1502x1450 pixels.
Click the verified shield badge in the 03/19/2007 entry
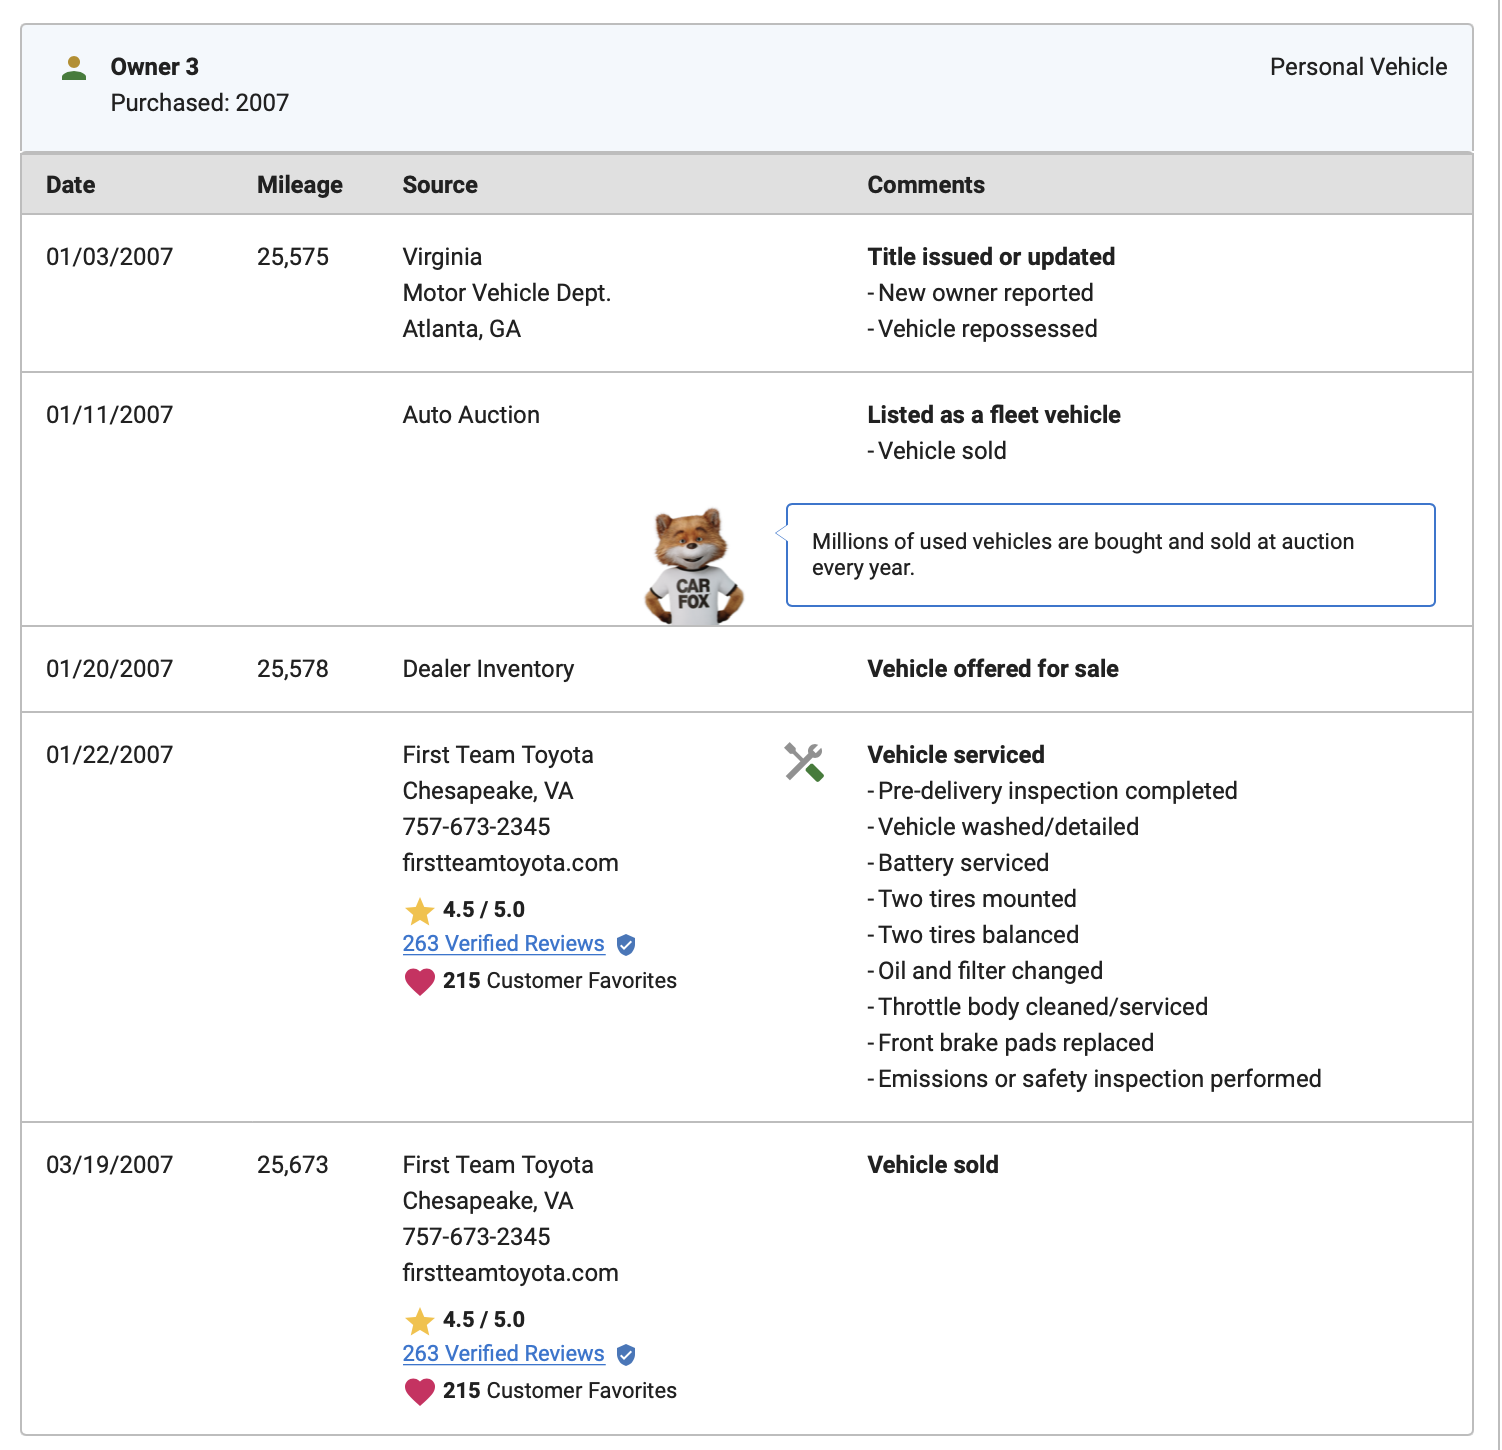(x=626, y=1355)
